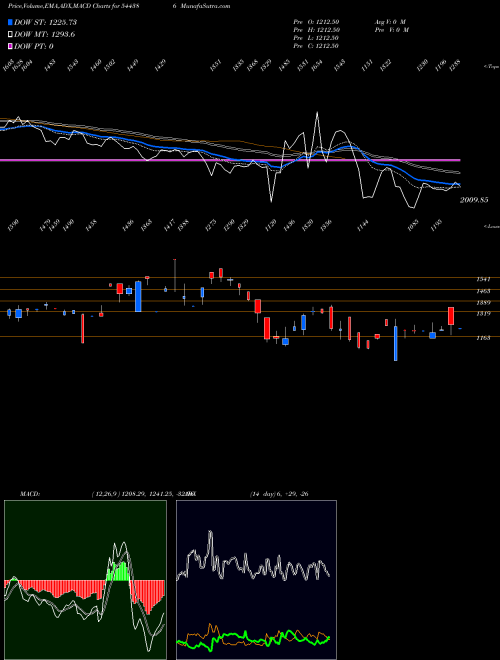
Task: Click the 'Pre L: 1212.50' value
Action: 316,37
